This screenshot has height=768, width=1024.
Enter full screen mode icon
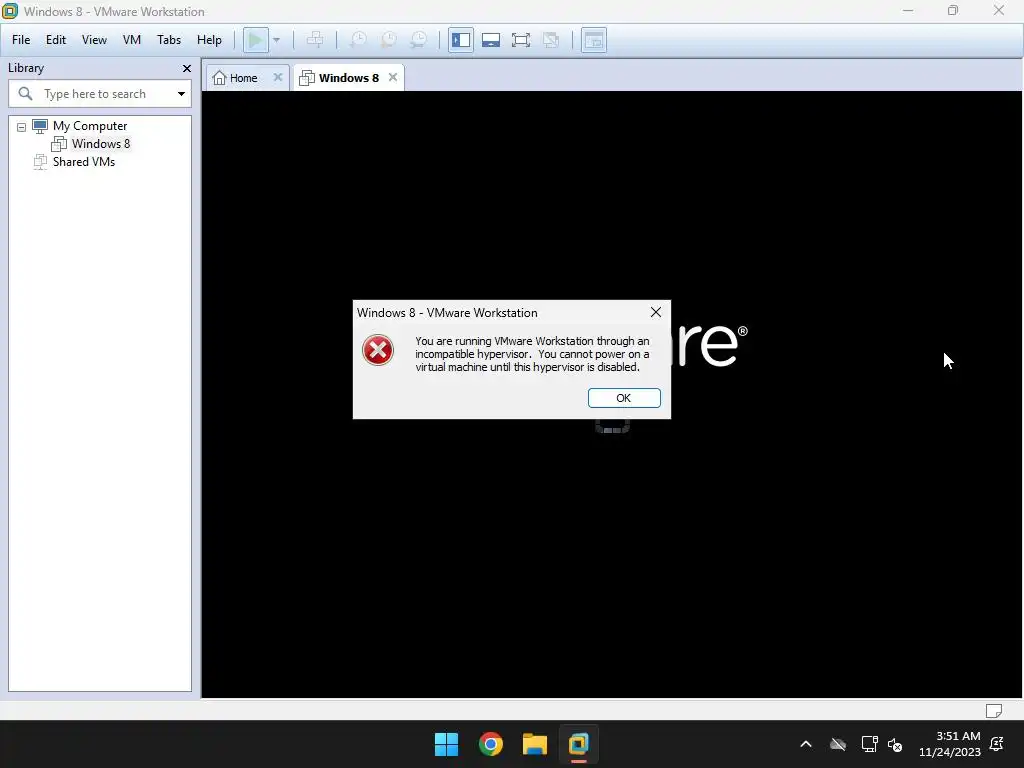tap(521, 40)
